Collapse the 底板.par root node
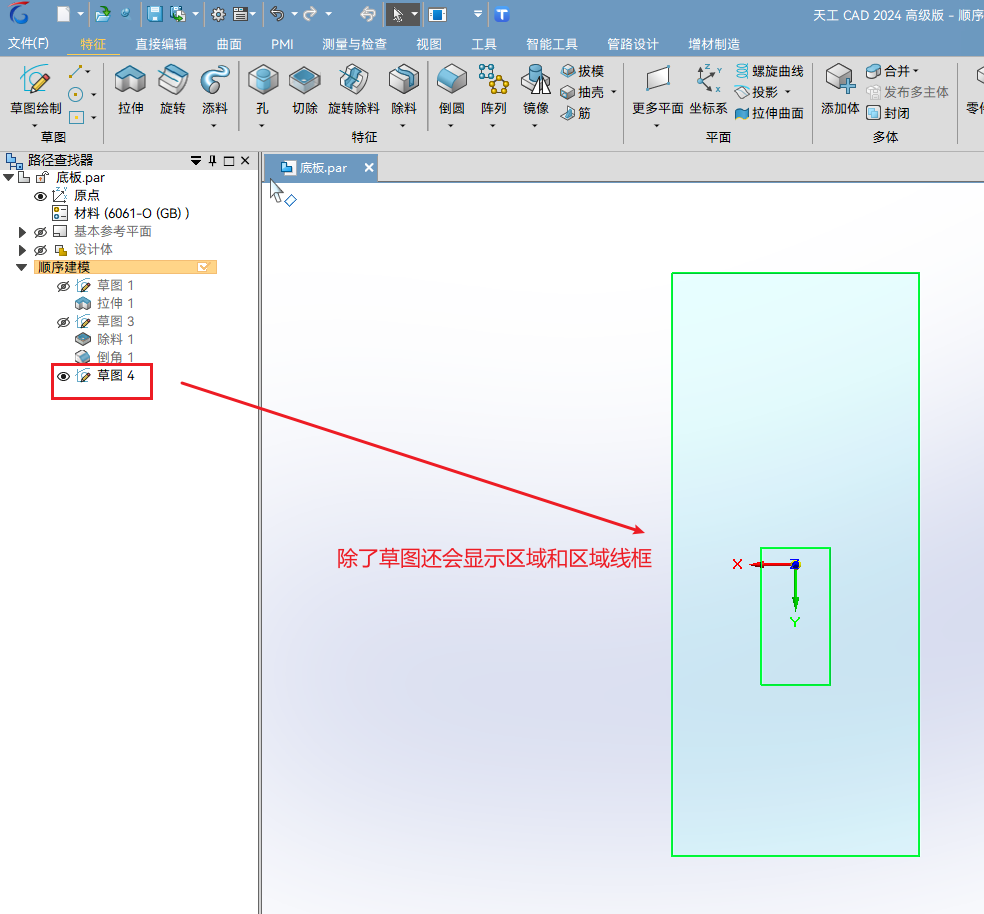The width and height of the screenshot is (984, 914). 9,178
